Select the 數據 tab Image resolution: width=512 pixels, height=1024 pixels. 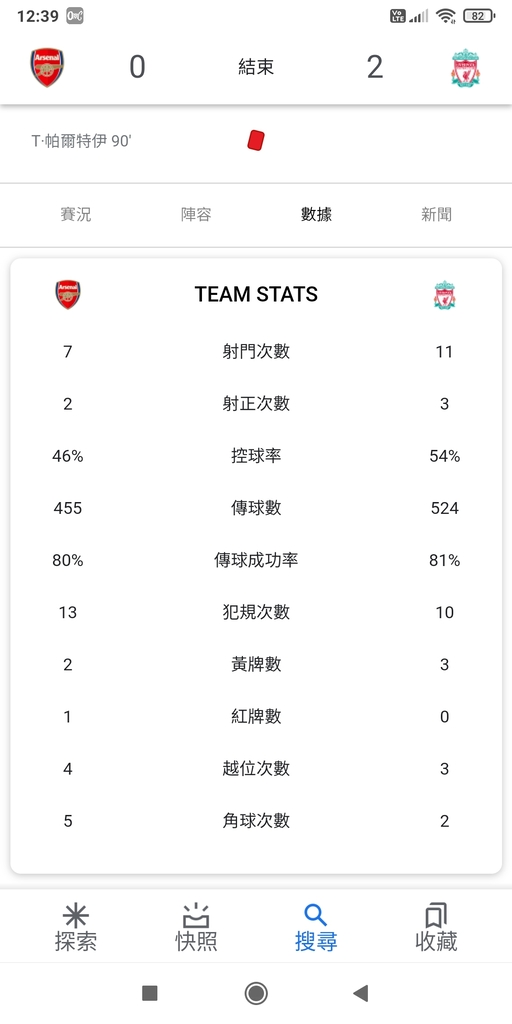point(316,215)
